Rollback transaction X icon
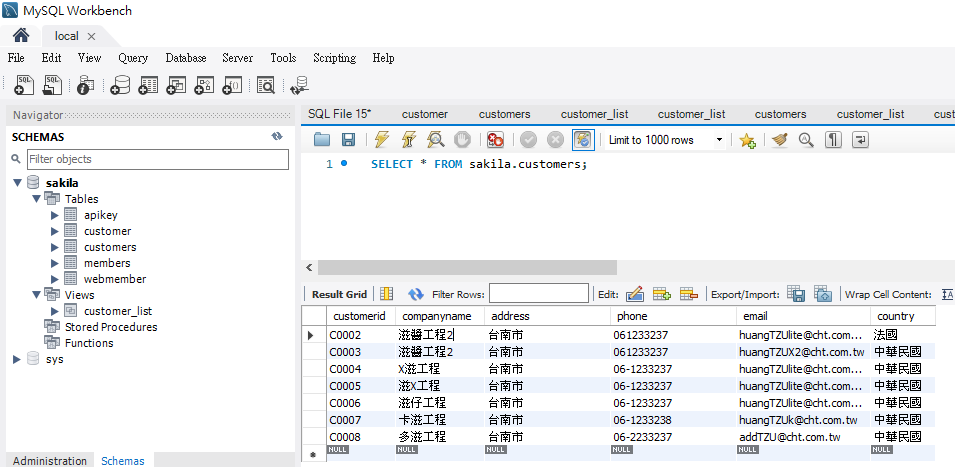Viewport: 955px width, 467px height. [x=555, y=140]
